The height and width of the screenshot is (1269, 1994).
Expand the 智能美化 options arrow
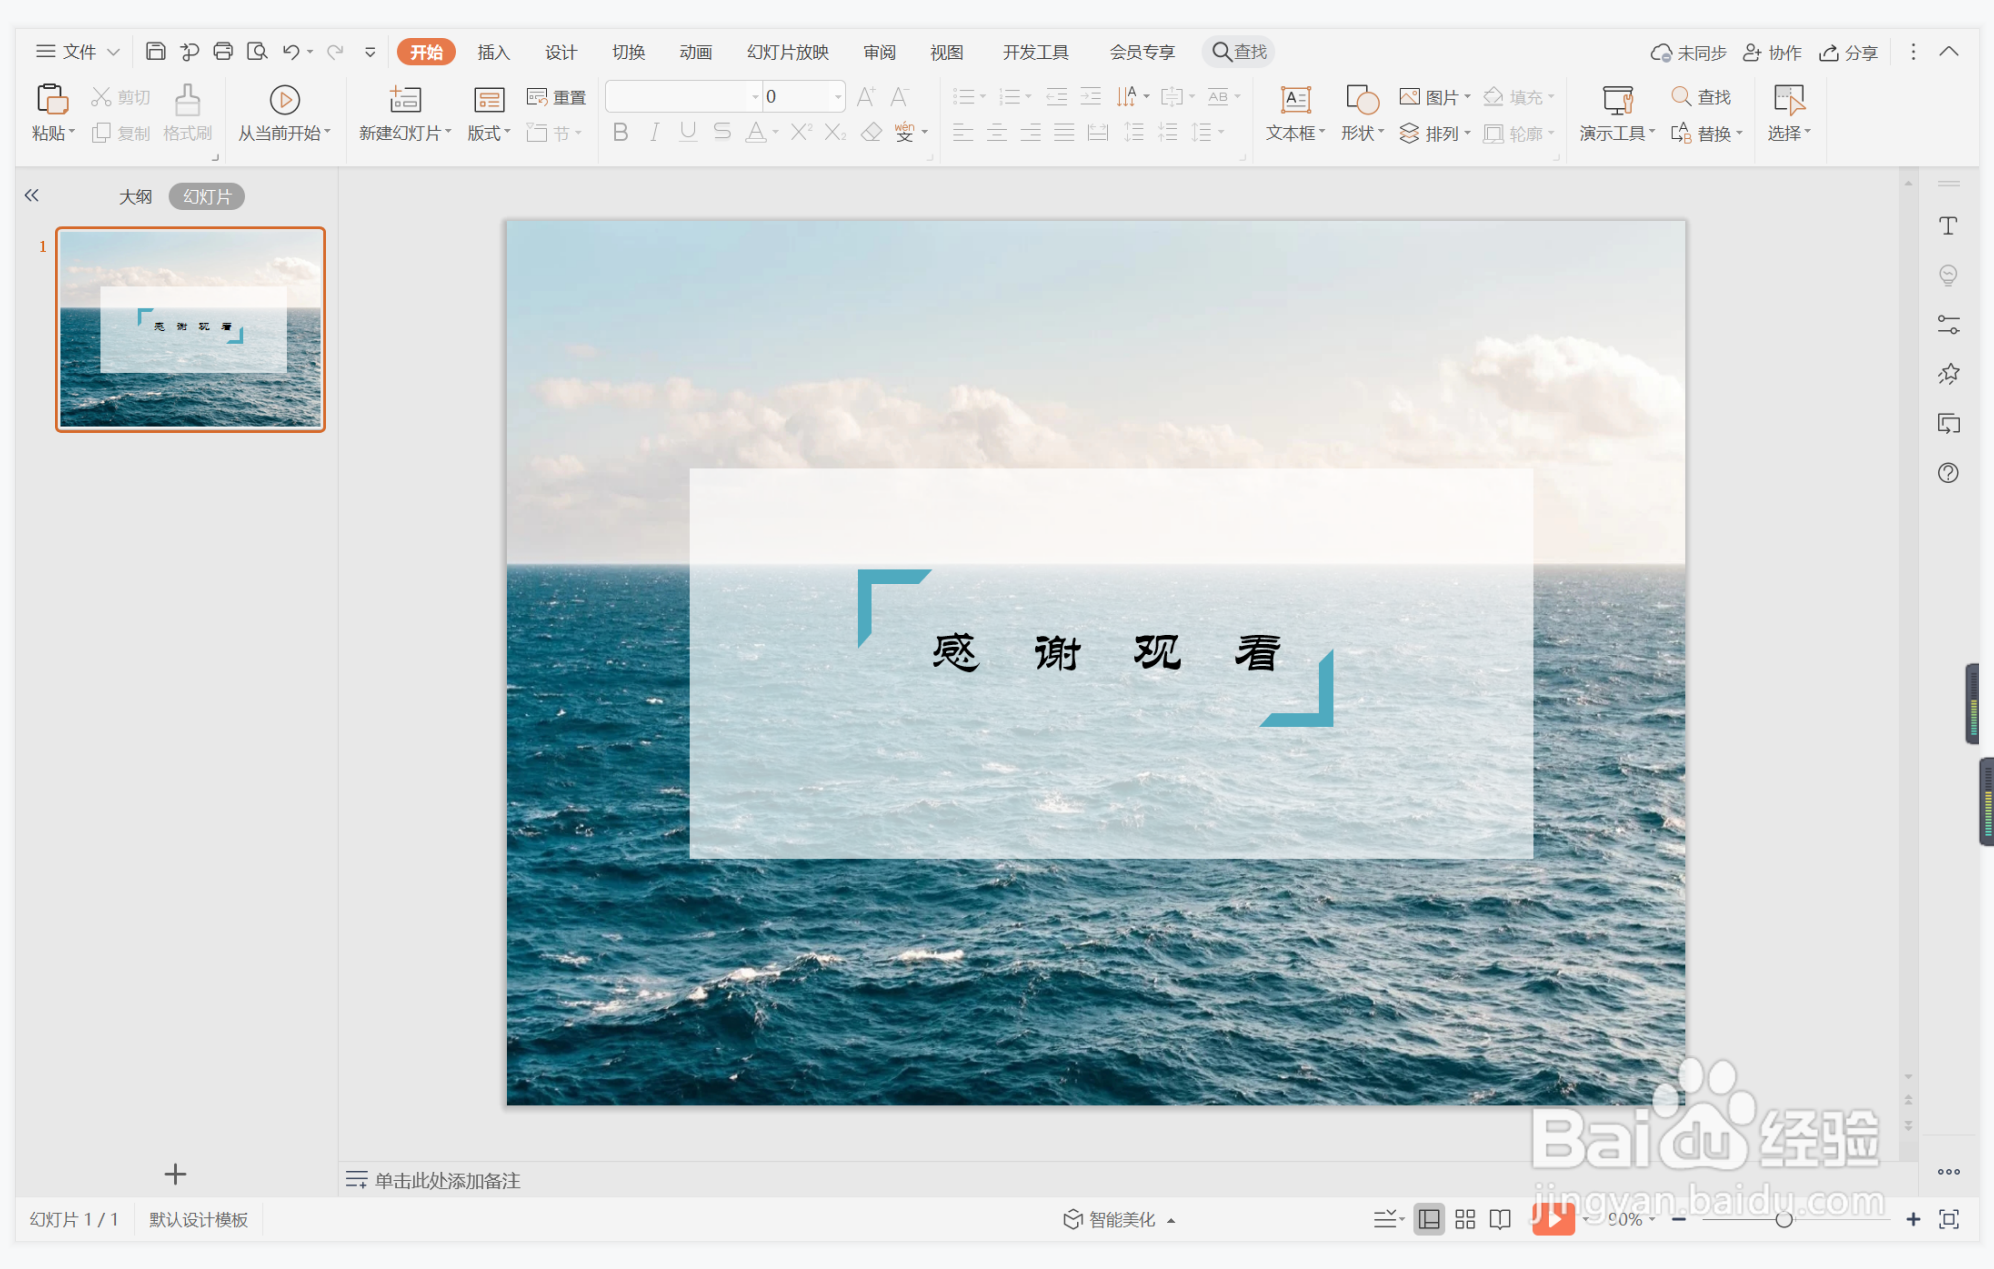click(1171, 1220)
